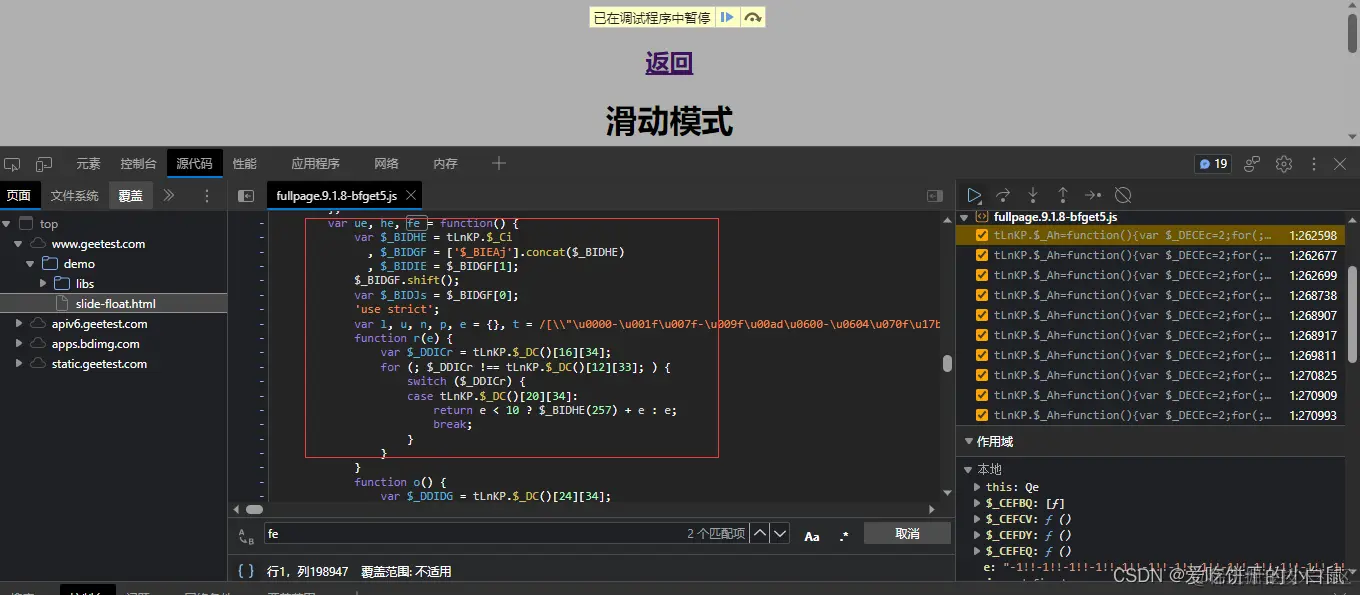1360x595 pixels.
Task: Open the 应用程序 tab
Action: pos(315,164)
